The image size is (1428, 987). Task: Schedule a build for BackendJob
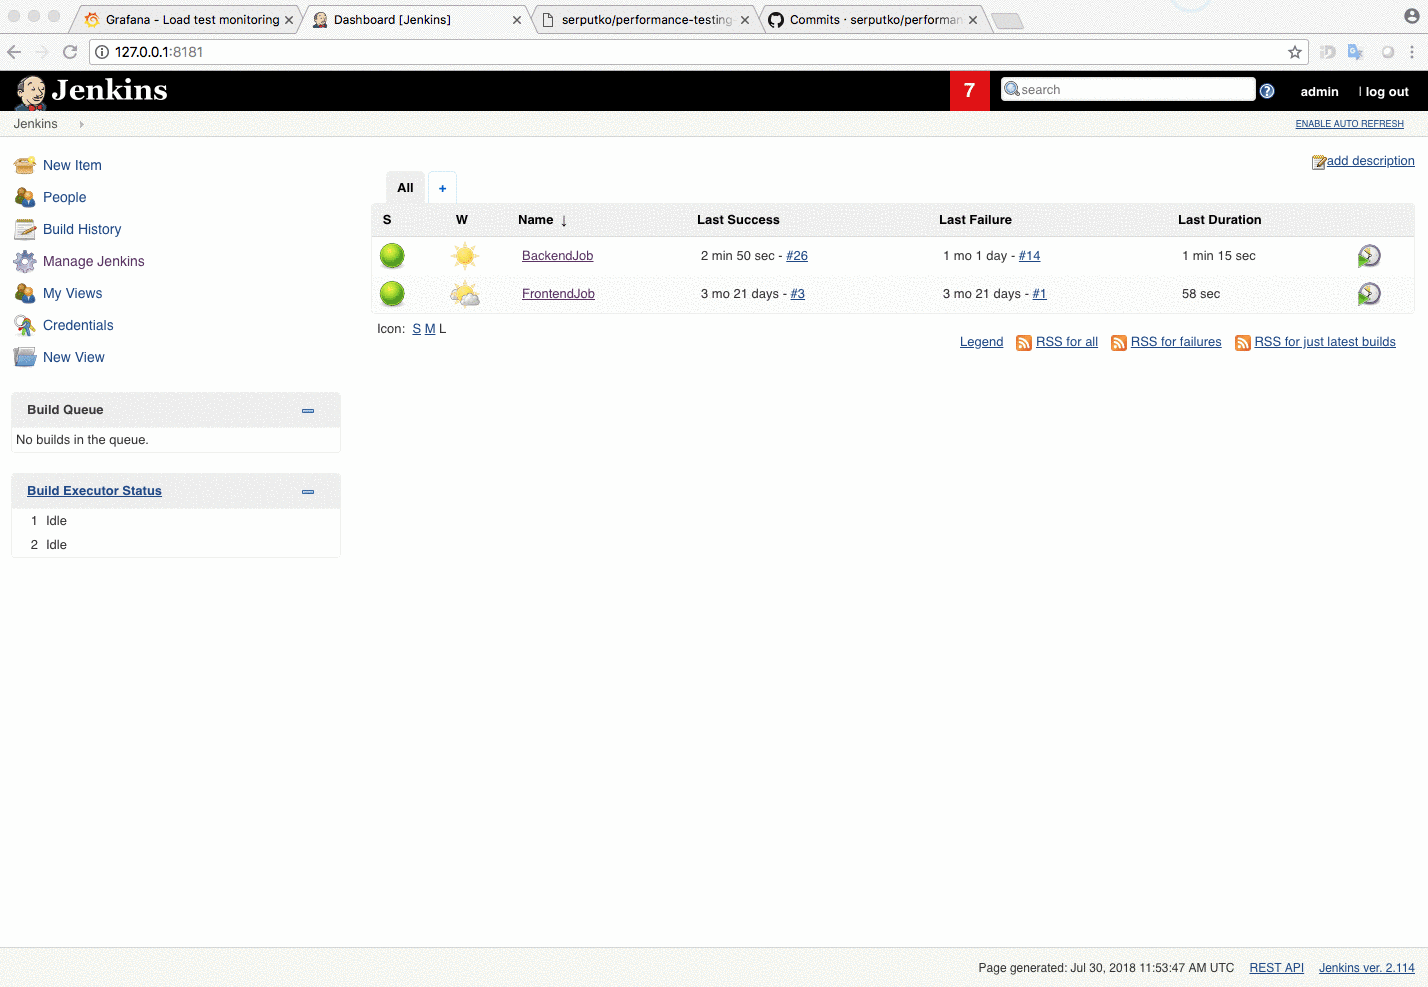[x=1369, y=256]
